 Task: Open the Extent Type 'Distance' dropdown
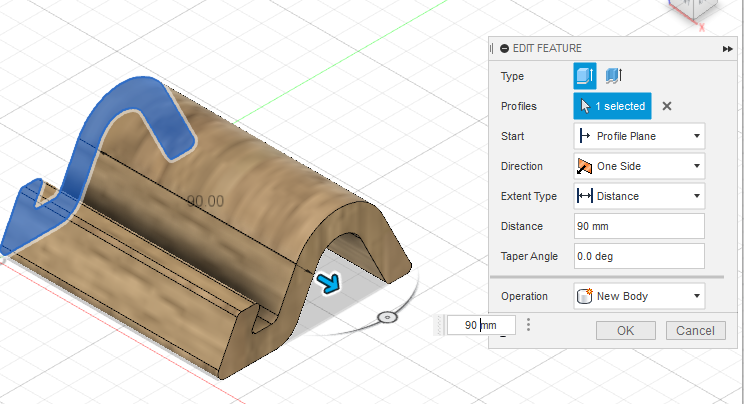639,196
